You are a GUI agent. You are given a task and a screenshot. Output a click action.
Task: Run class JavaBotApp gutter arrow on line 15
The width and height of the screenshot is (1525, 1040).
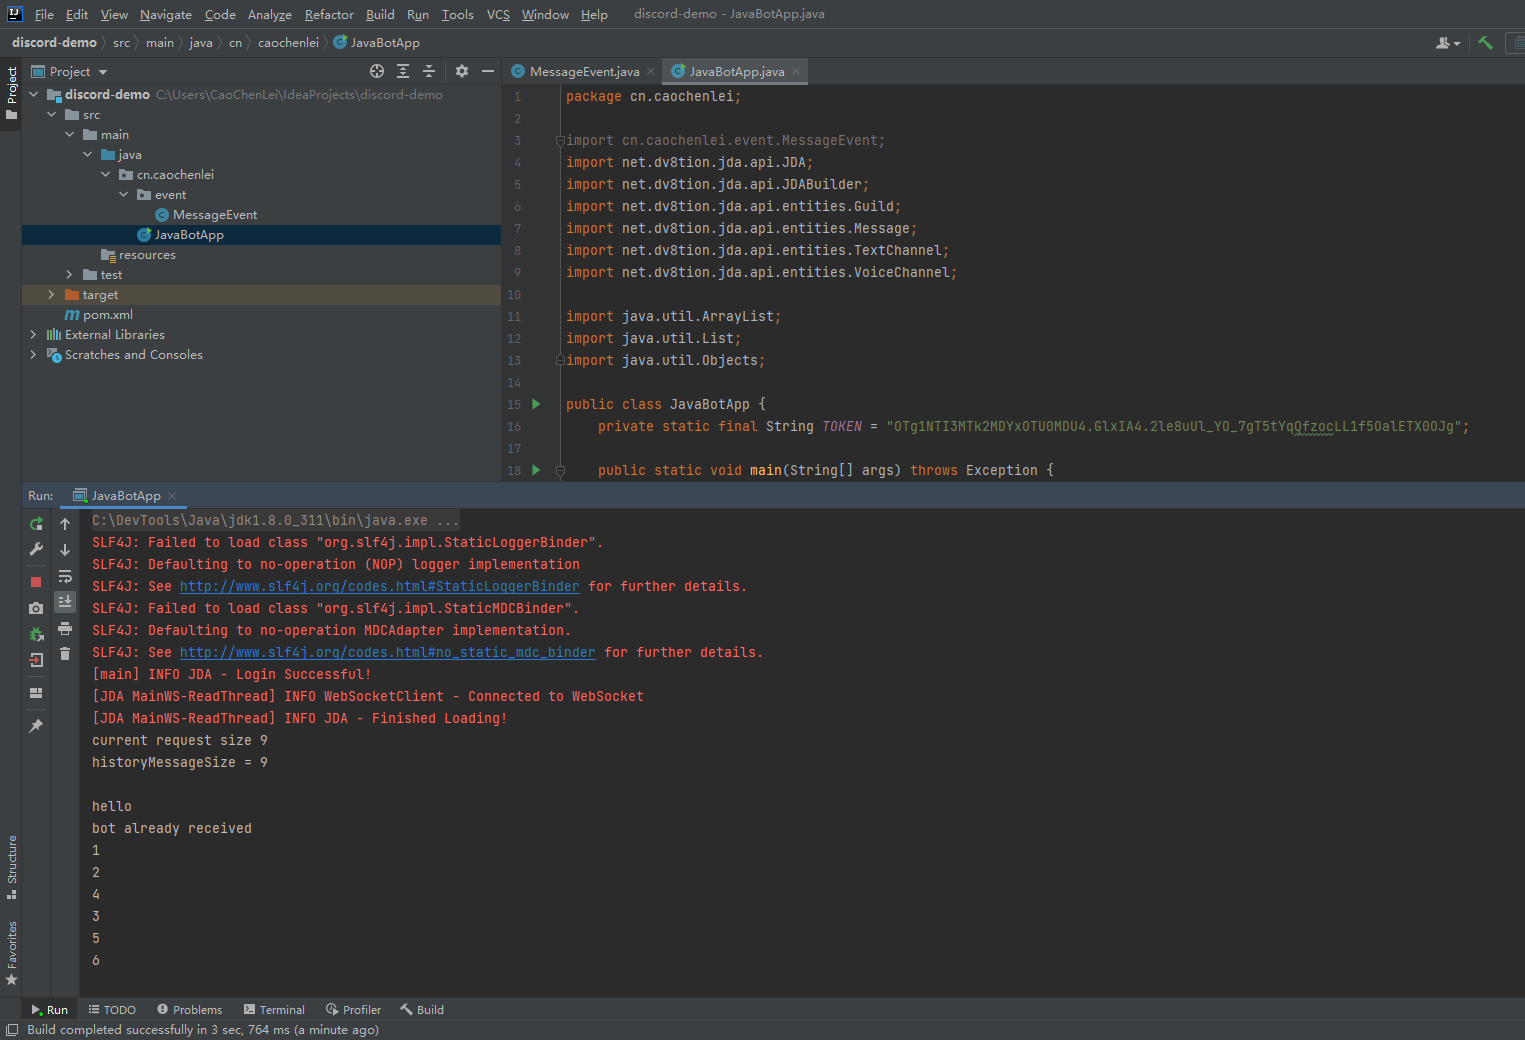536,404
